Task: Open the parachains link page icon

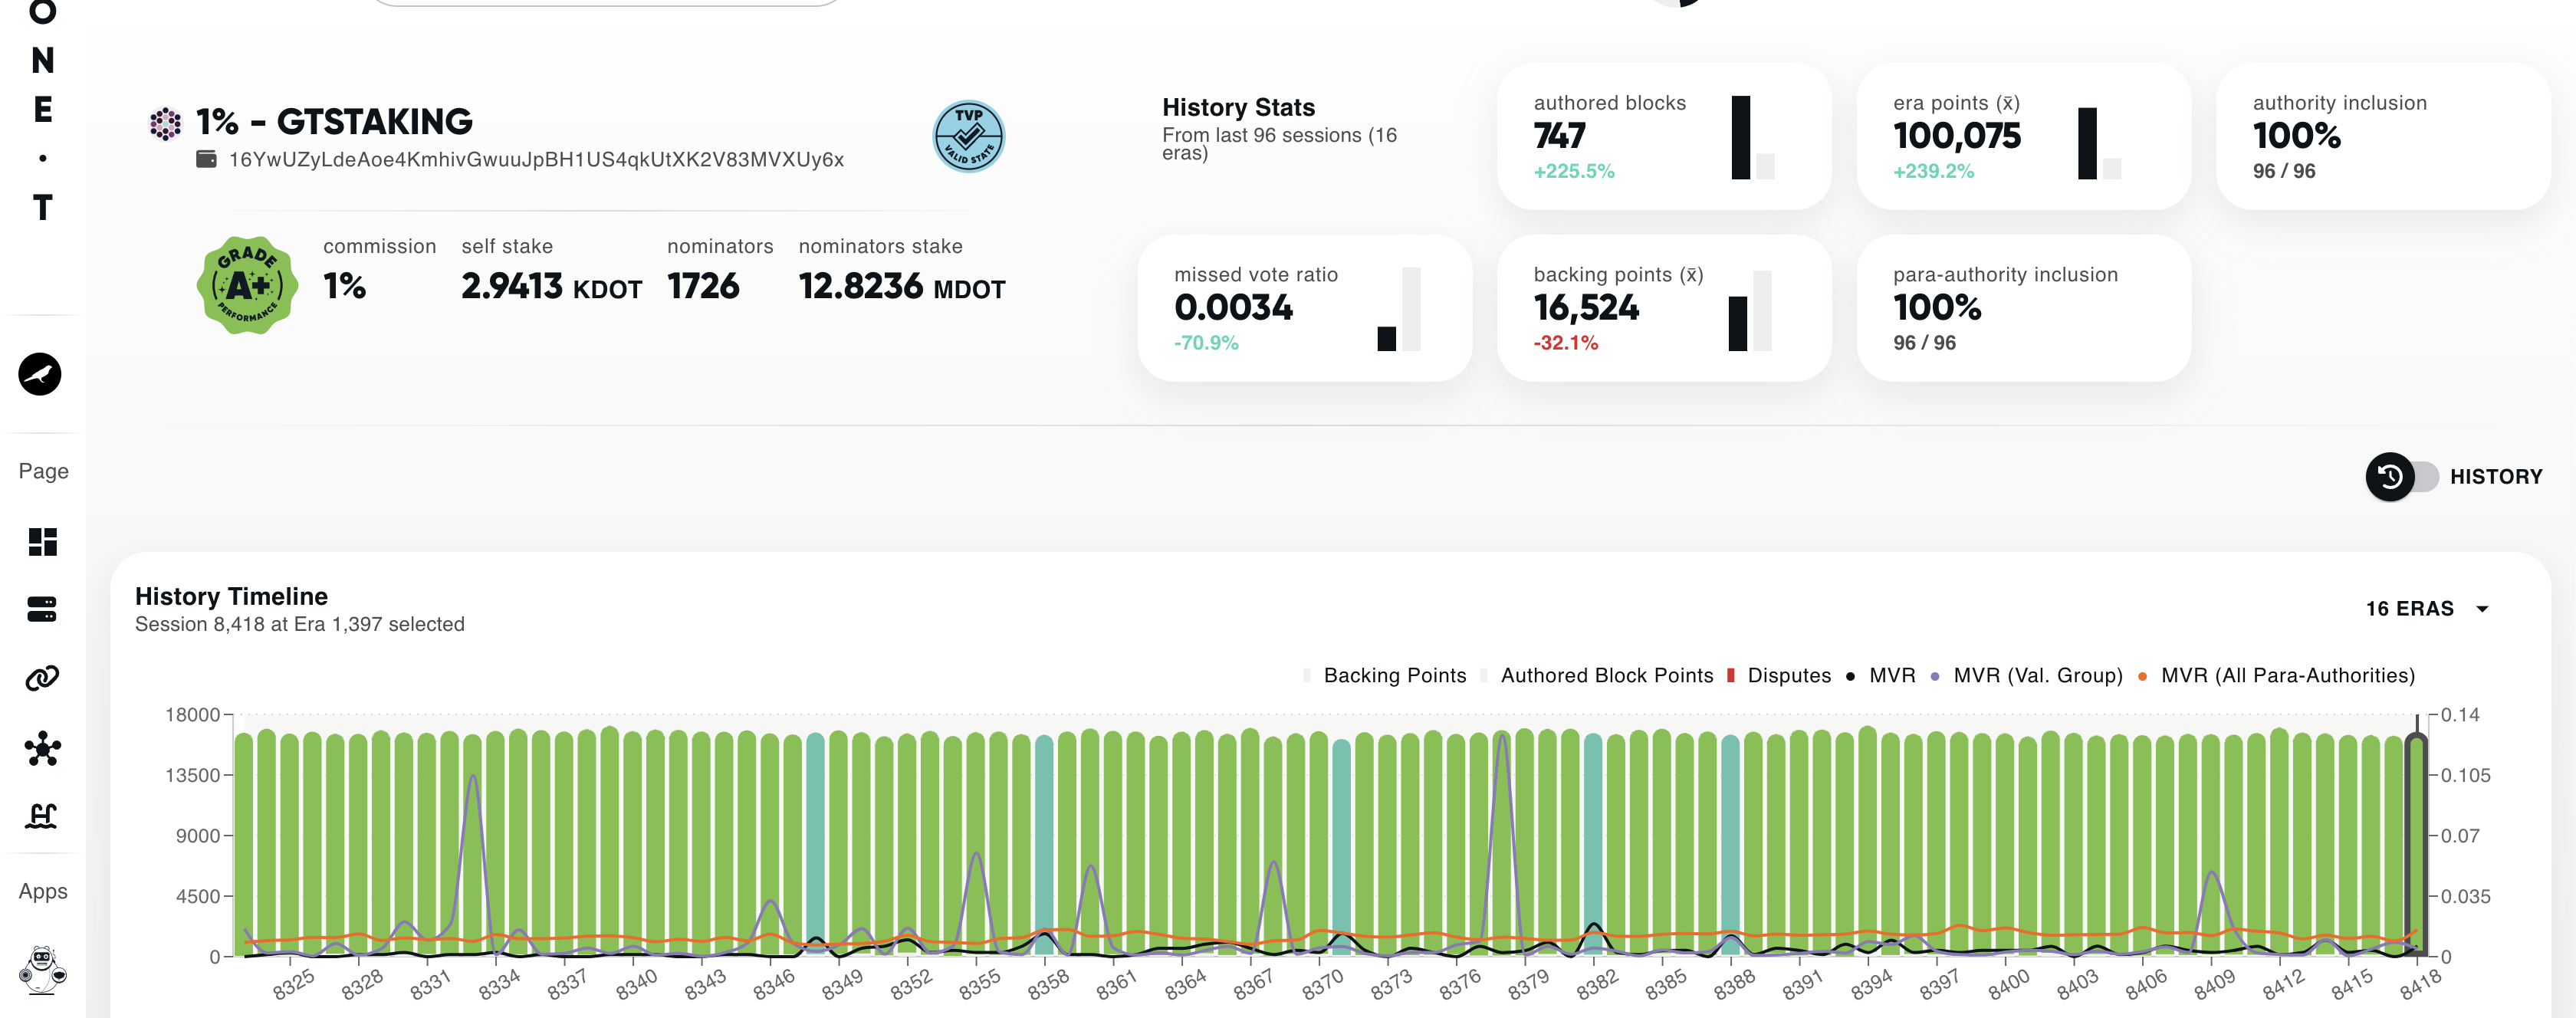Action: pos(42,678)
